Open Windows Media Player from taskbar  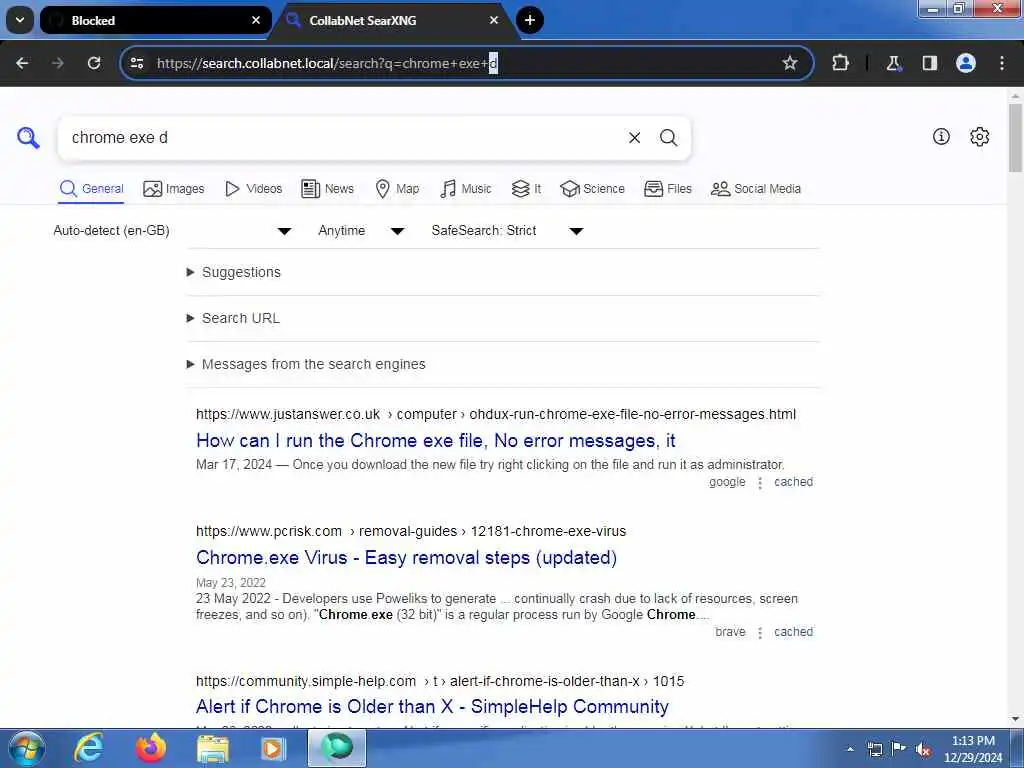(x=274, y=749)
